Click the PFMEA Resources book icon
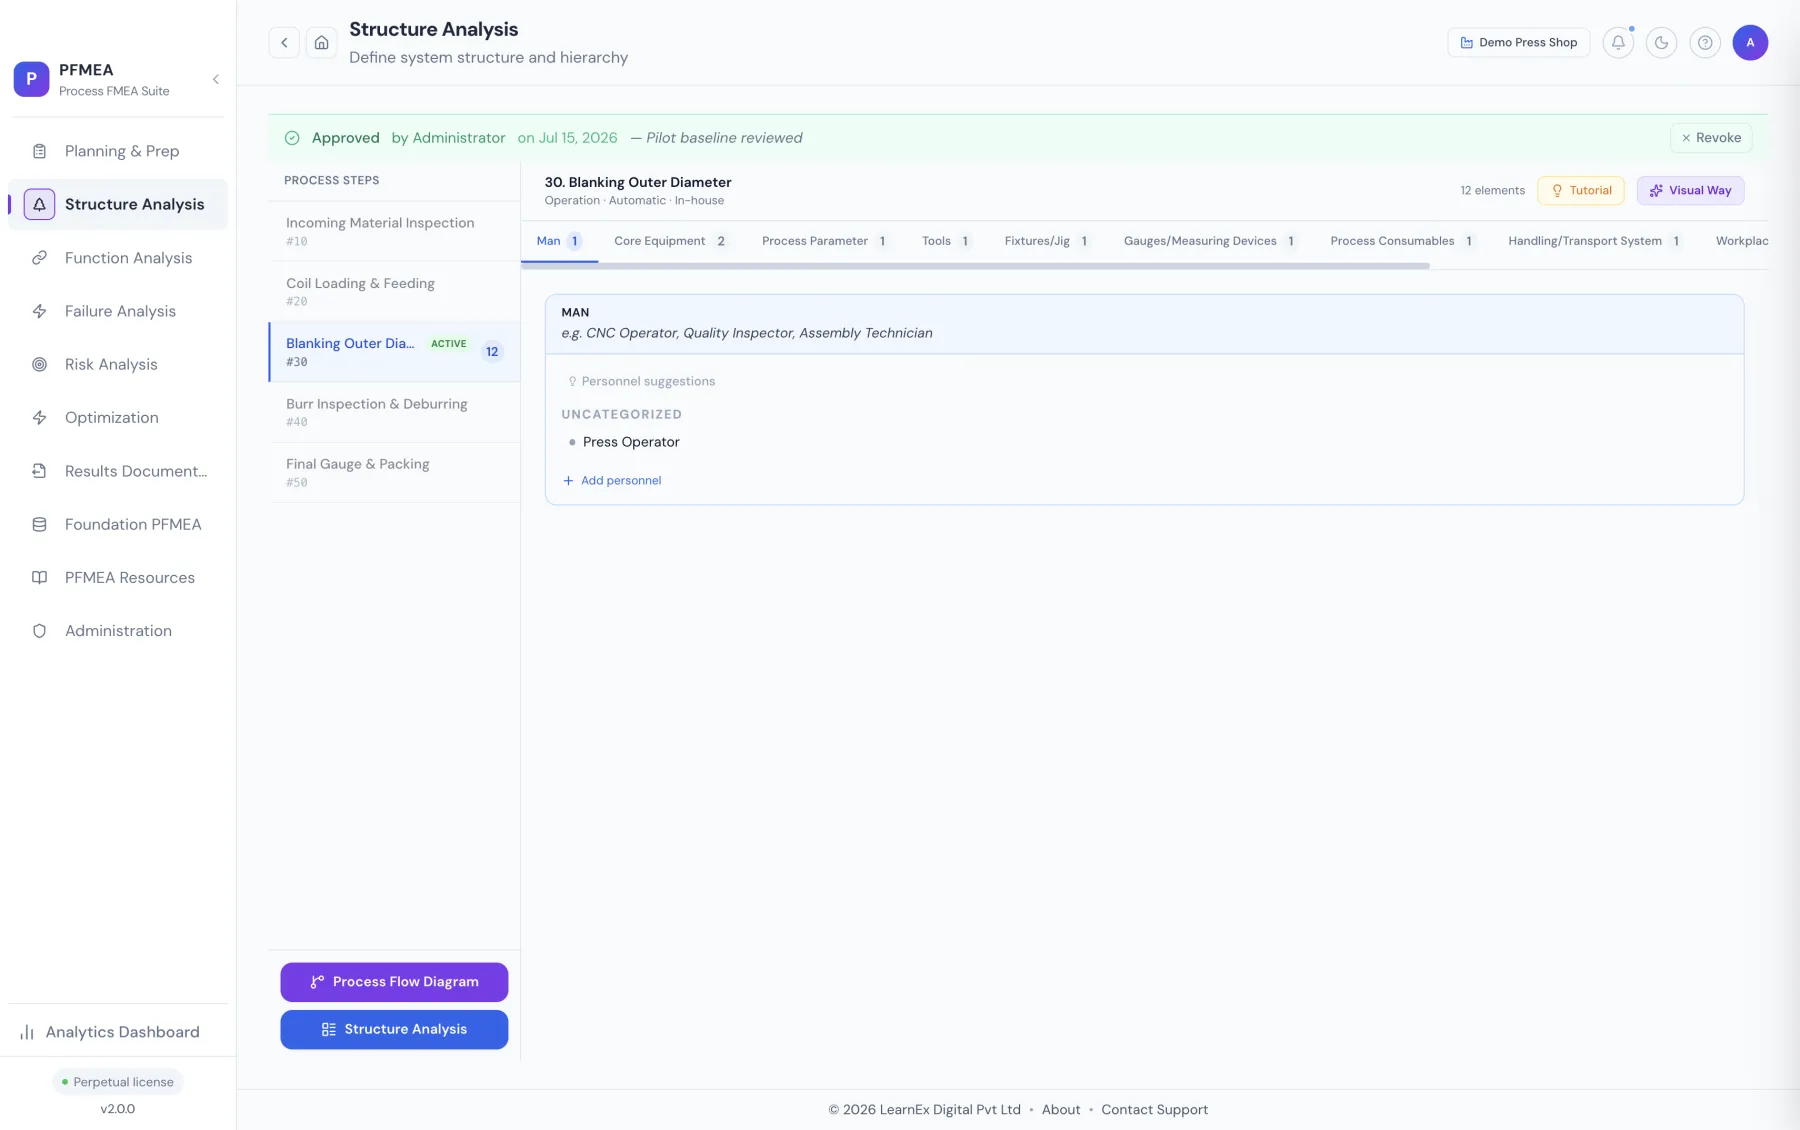Screen dimensions: 1800x1130 click(39, 577)
